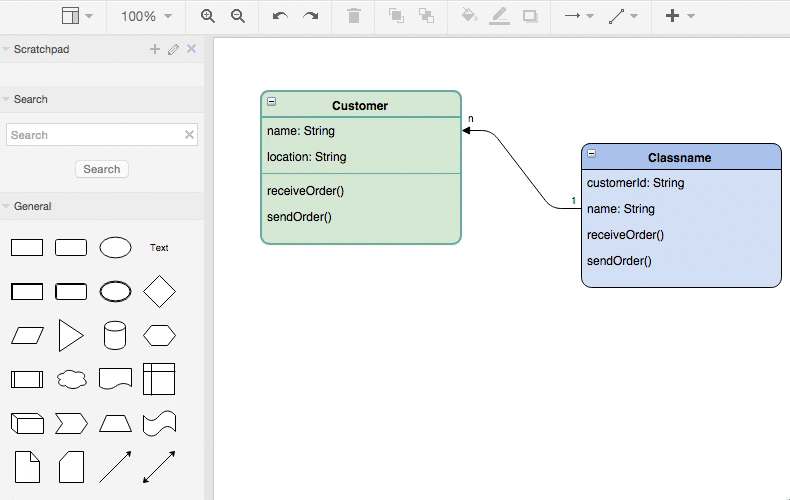
Task: Select the To Front arrange icon
Action: [396, 16]
